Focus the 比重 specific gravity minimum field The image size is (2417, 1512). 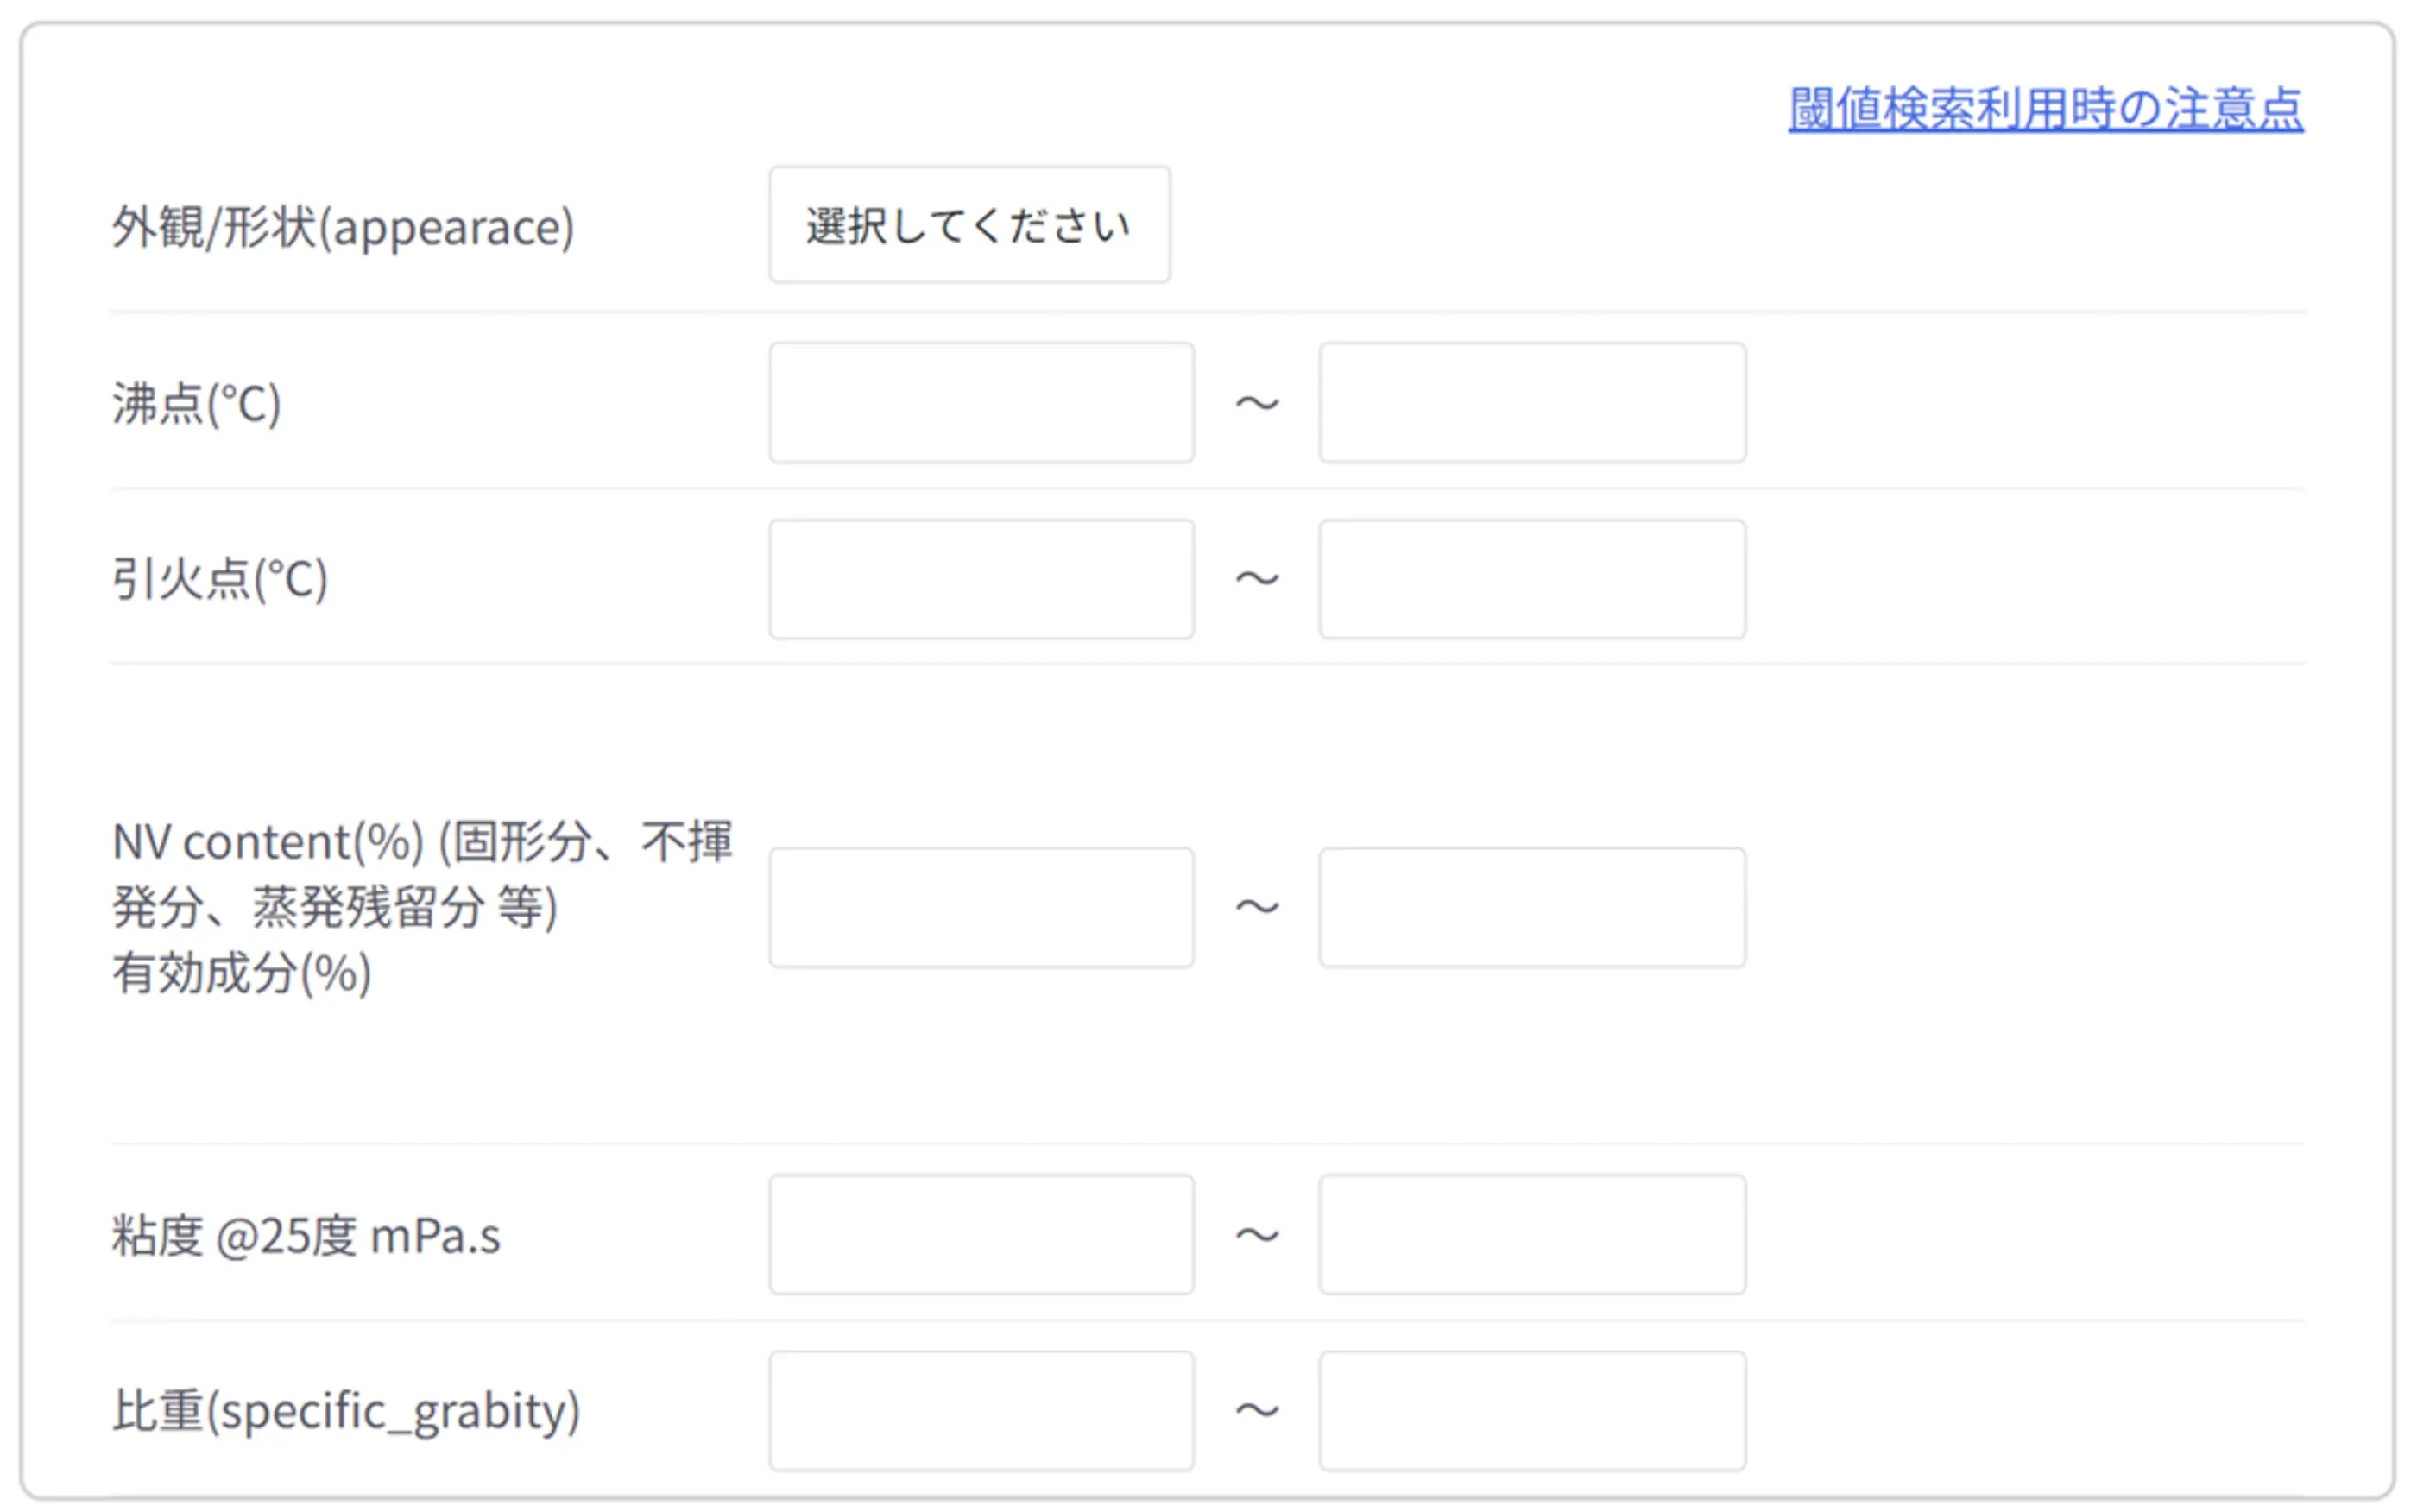pyautogui.click(x=981, y=1411)
